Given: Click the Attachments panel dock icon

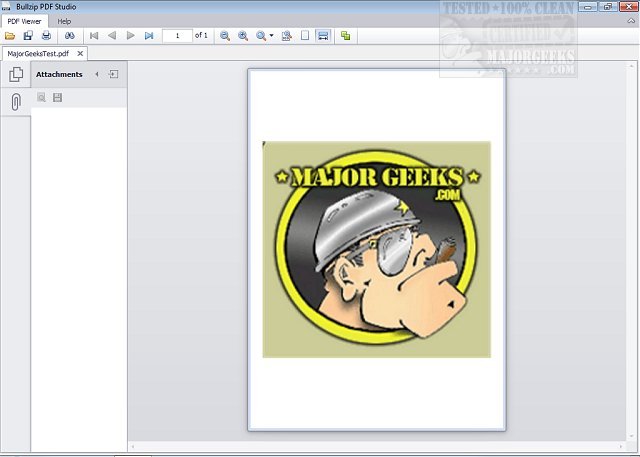Looking at the screenshot, I should pyautogui.click(x=113, y=74).
